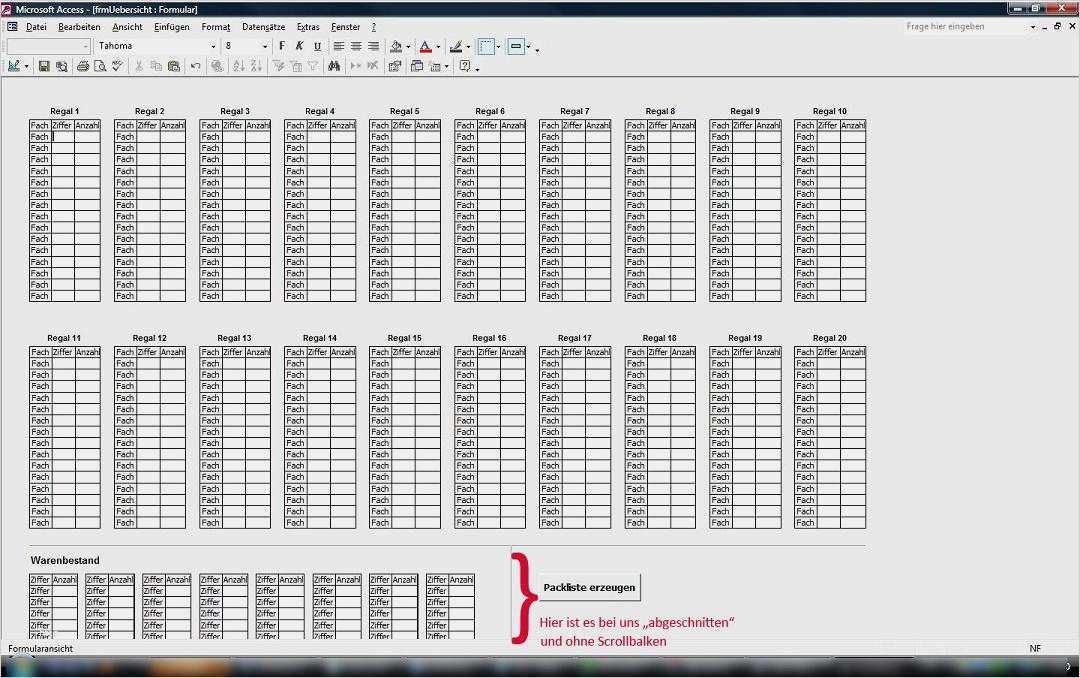Click the Paste clipboard icon

[x=174, y=66]
